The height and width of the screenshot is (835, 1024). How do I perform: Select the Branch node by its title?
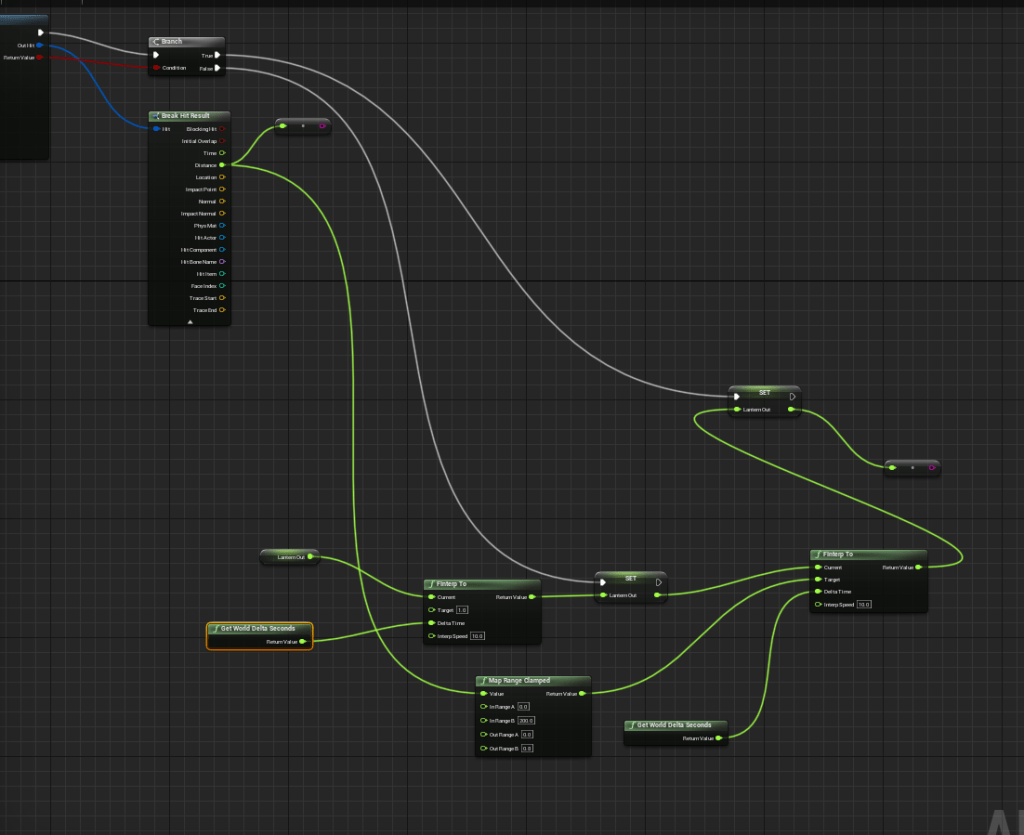click(x=172, y=42)
